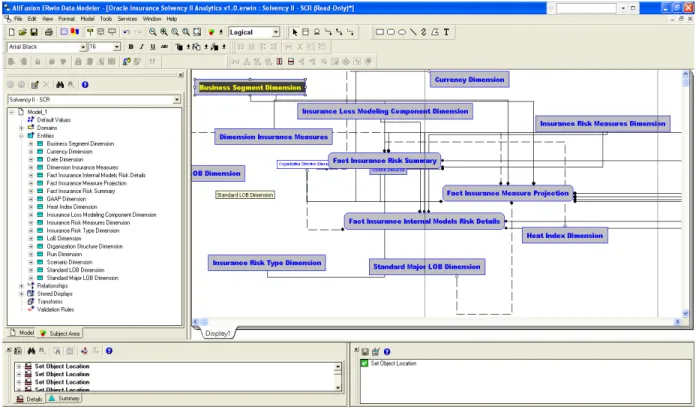Click the Zoom In magnifier icon
Image resolution: width=699 pixels, height=407 pixels.
point(164,32)
